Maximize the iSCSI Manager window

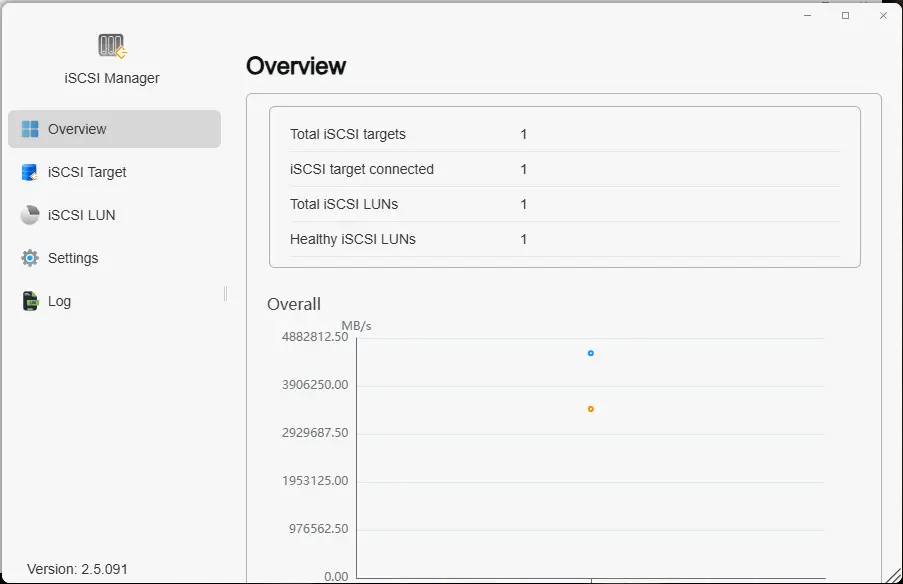coord(845,16)
